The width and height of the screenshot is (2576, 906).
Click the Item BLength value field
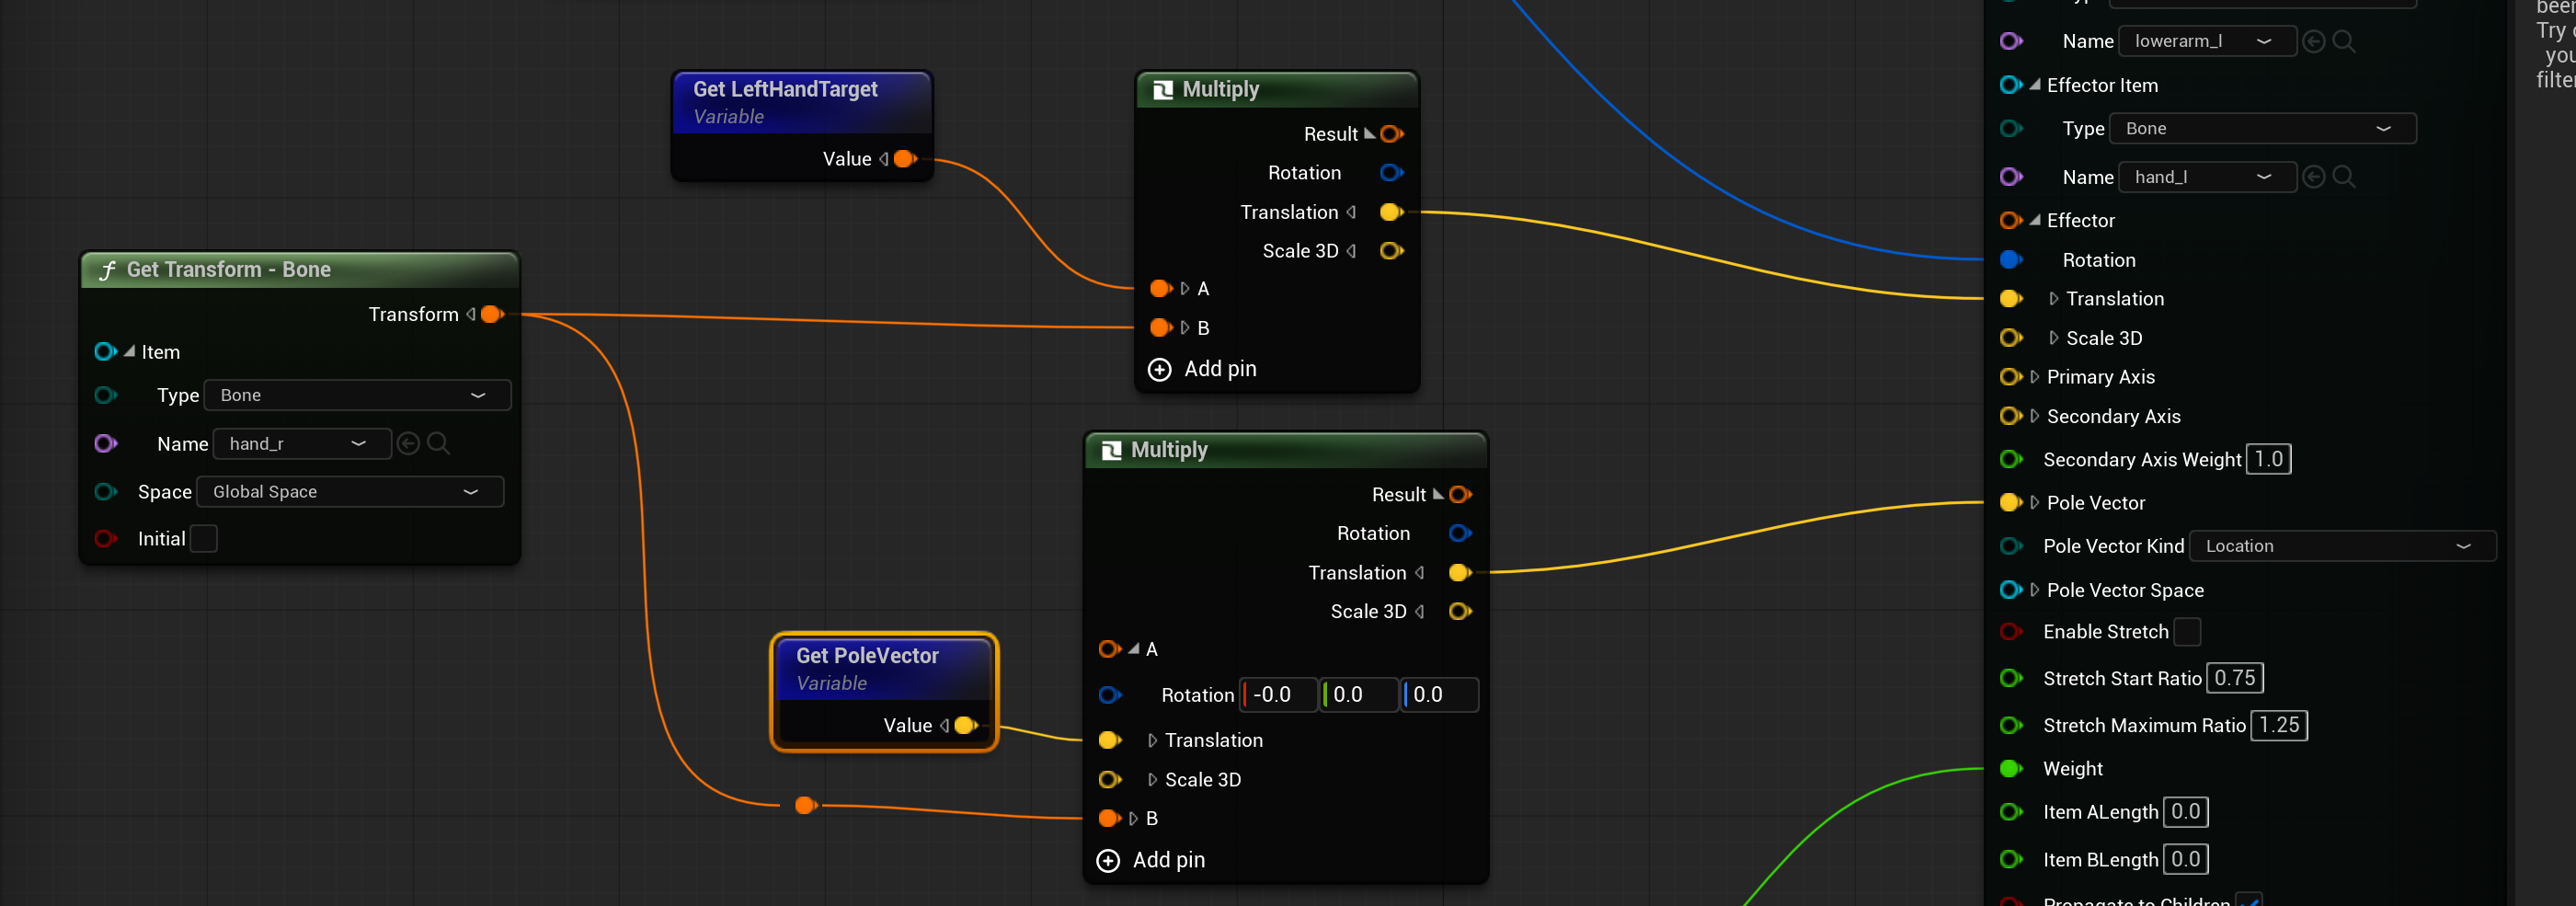click(x=2185, y=859)
